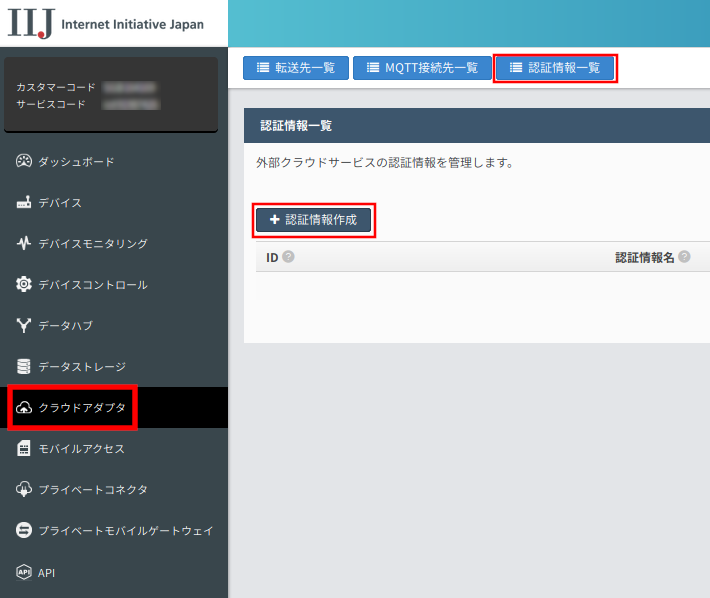This screenshot has height=598, width=710.
Task: Switch to the MQTT接続先一覧 tab
Action: (422, 68)
